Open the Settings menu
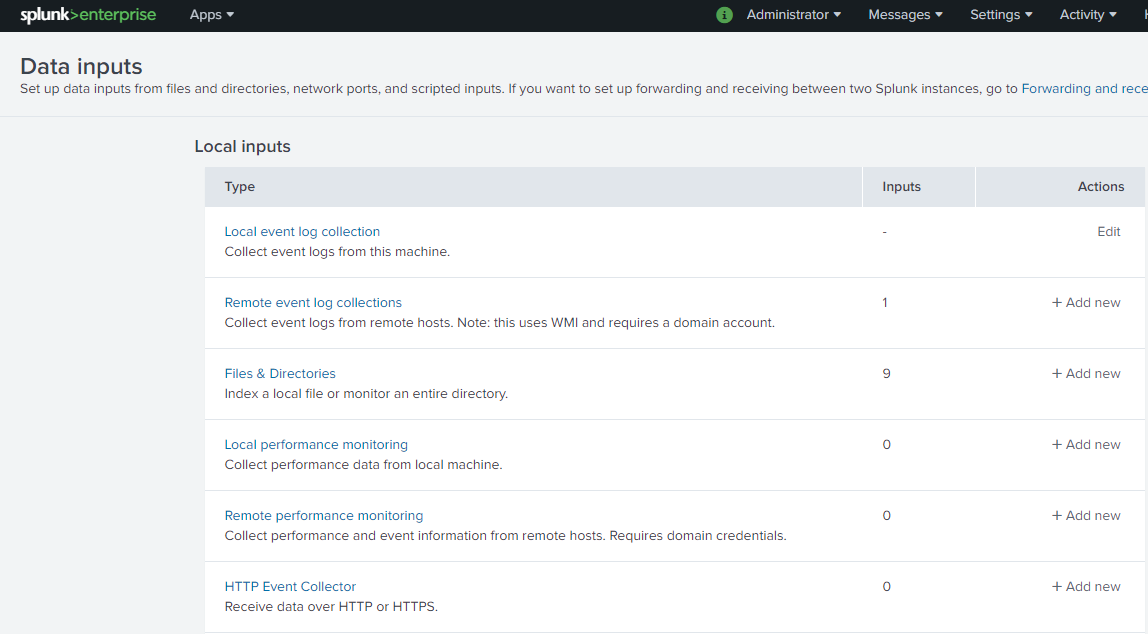The image size is (1148, 634). (x=1000, y=15)
